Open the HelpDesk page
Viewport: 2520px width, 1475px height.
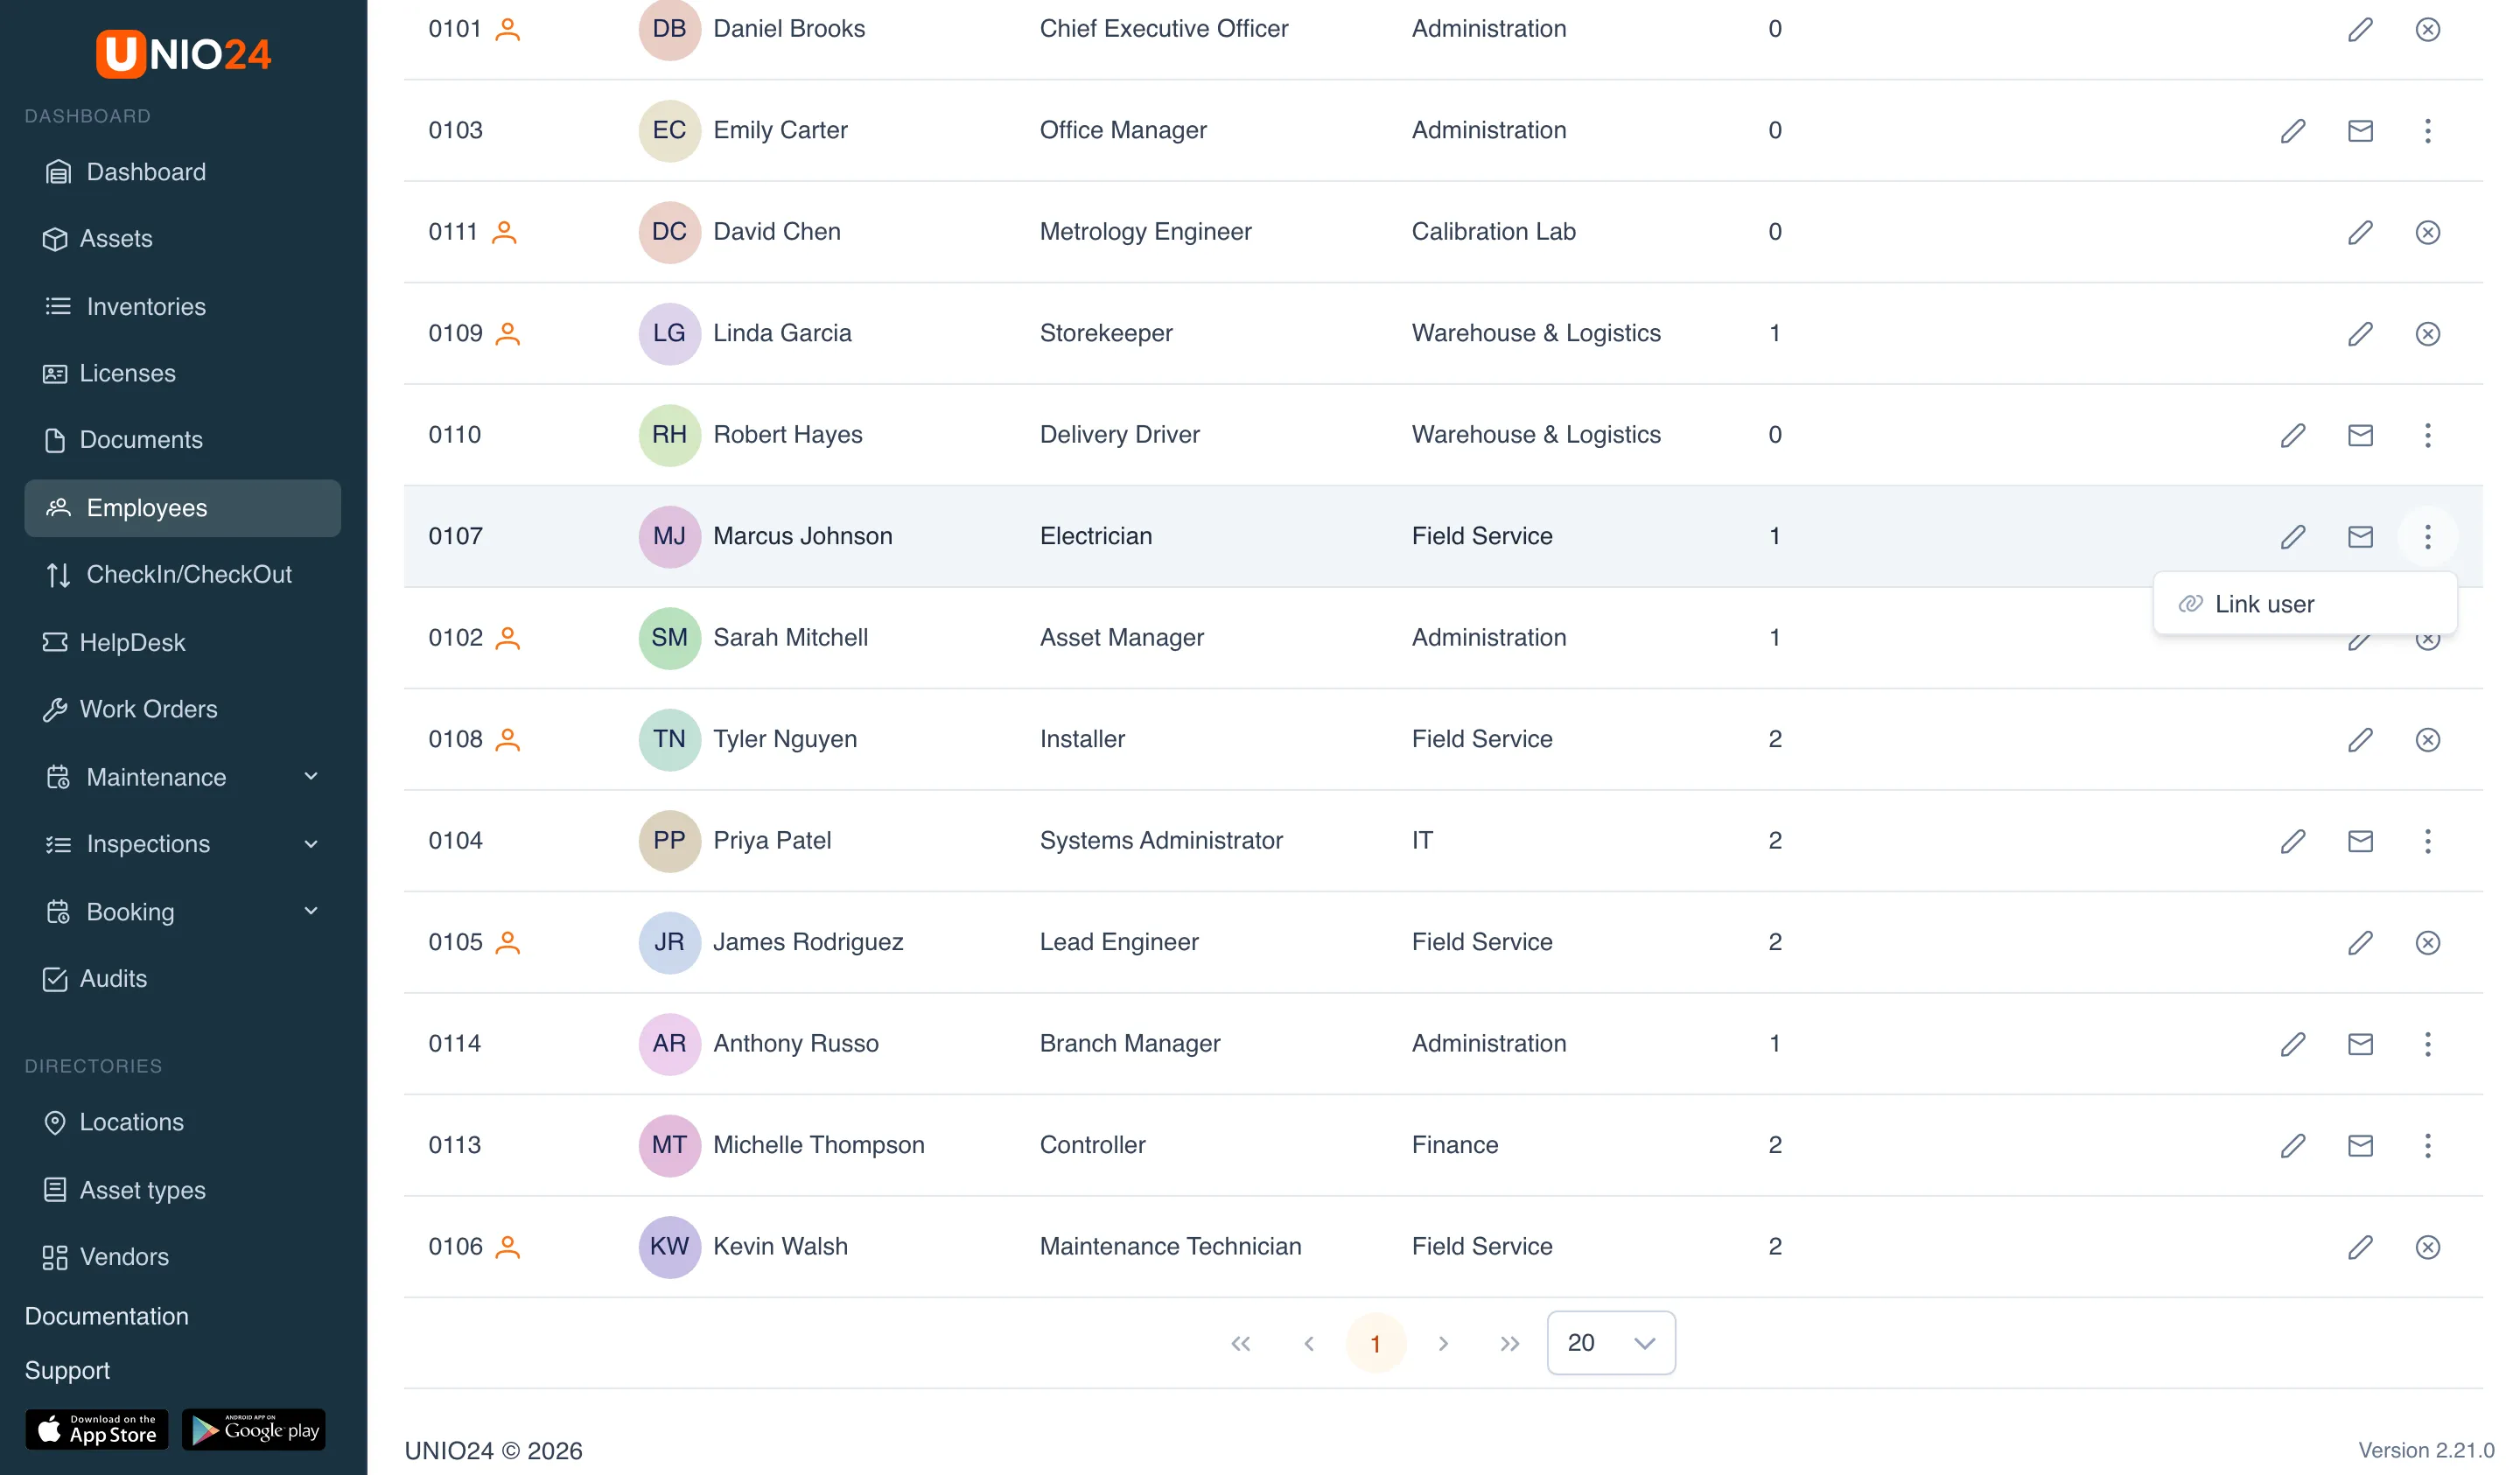coord(183,642)
